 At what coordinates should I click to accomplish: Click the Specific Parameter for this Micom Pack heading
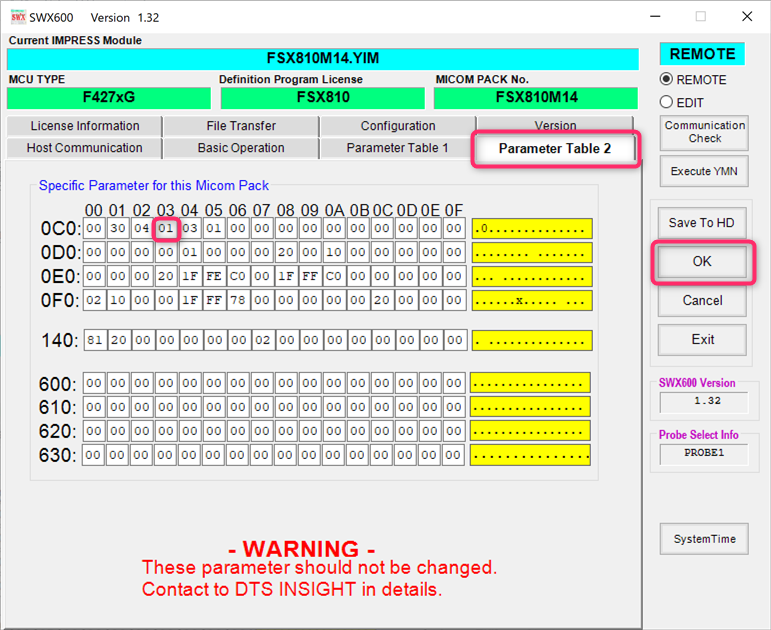(x=154, y=185)
